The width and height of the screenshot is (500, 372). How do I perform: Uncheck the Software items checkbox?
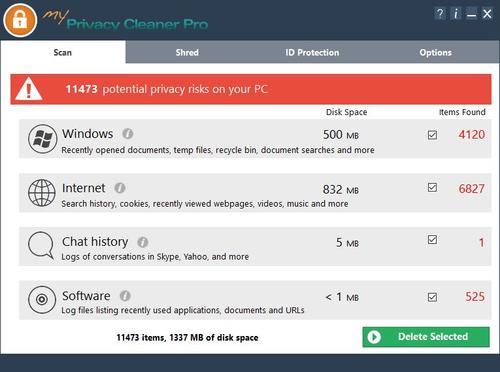pos(432,297)
